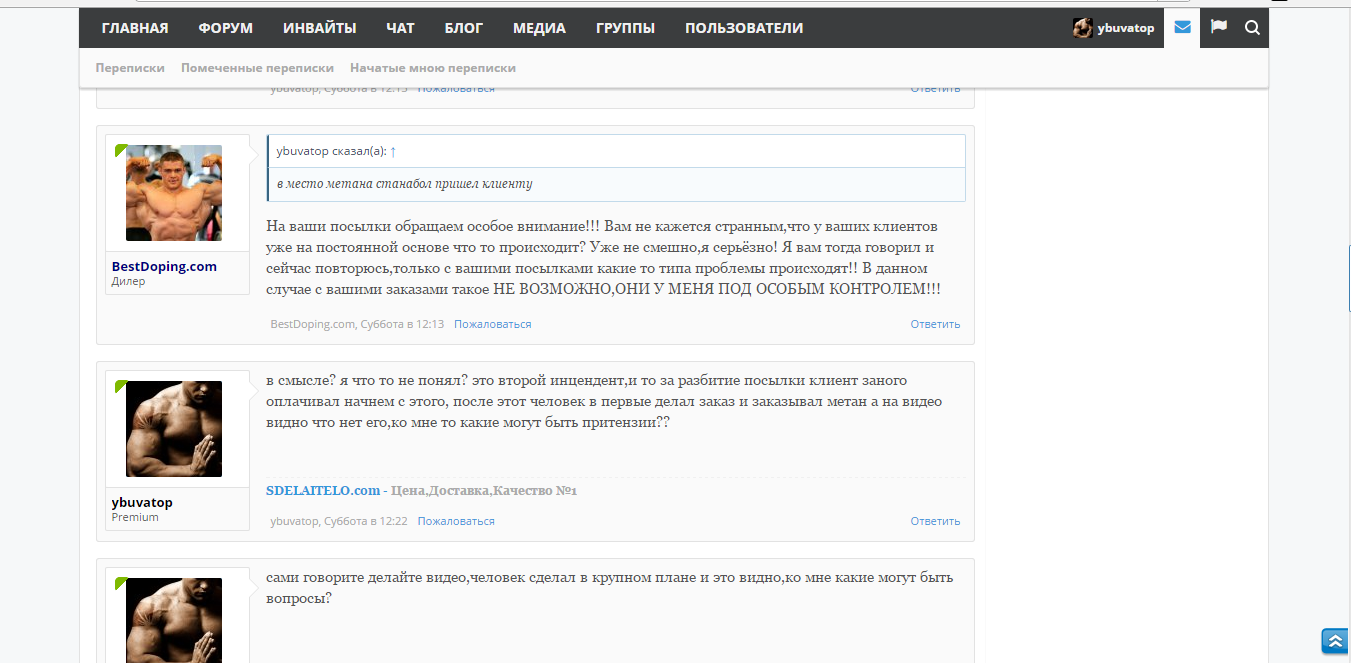Image resolution: width=1351 pixels, height=663 pixels.
Task: Click Ответить on ybuvatop's 12:22 message
Action: 934,521
